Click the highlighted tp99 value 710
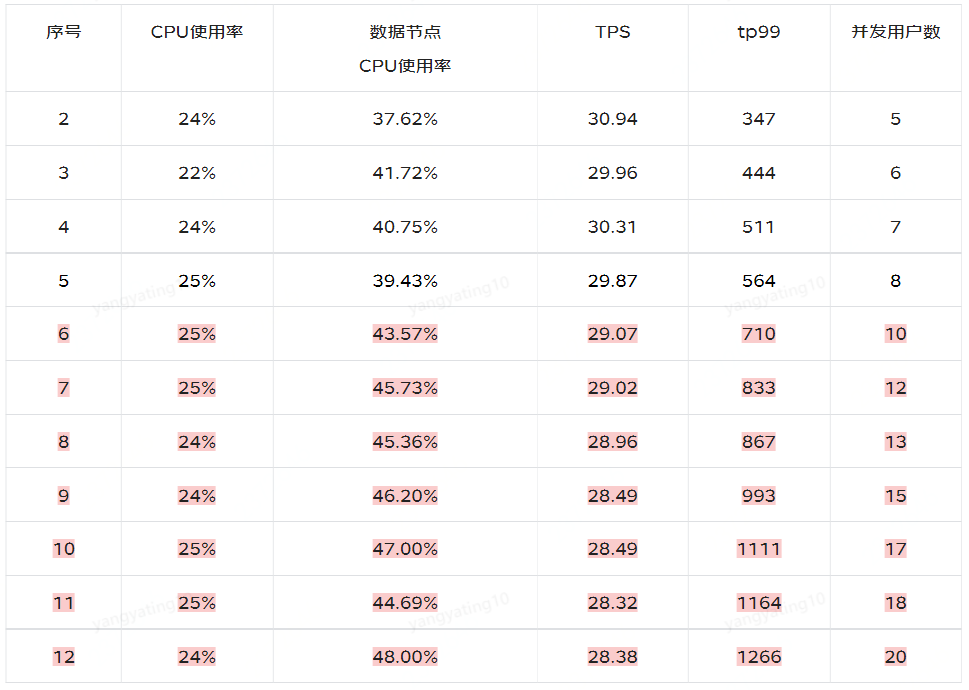This screenshot has width=969, height=690. [x=758, y=334]
